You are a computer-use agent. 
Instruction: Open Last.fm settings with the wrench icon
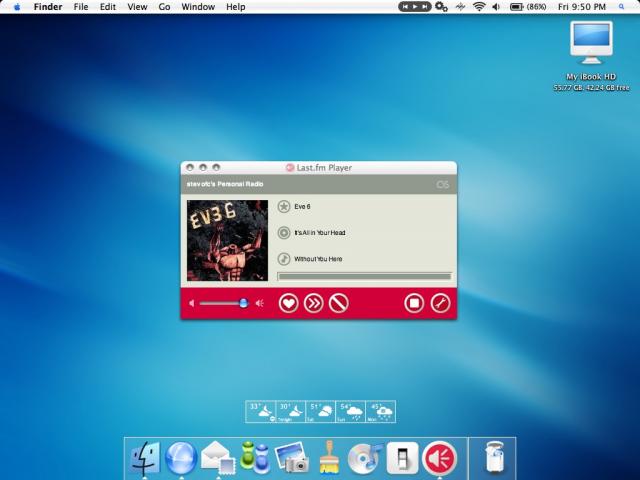[440, 303]
